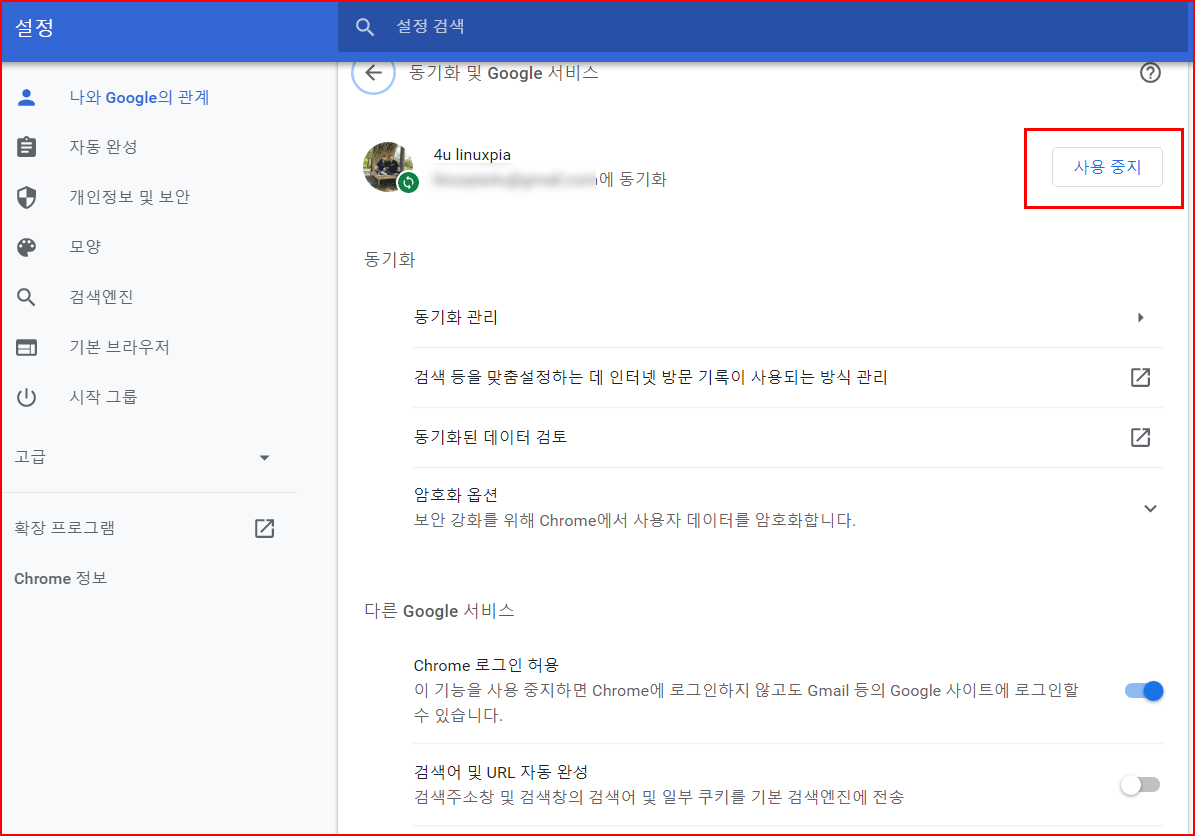Click the 다른 Google 서비스 heading

pos(439,611)
